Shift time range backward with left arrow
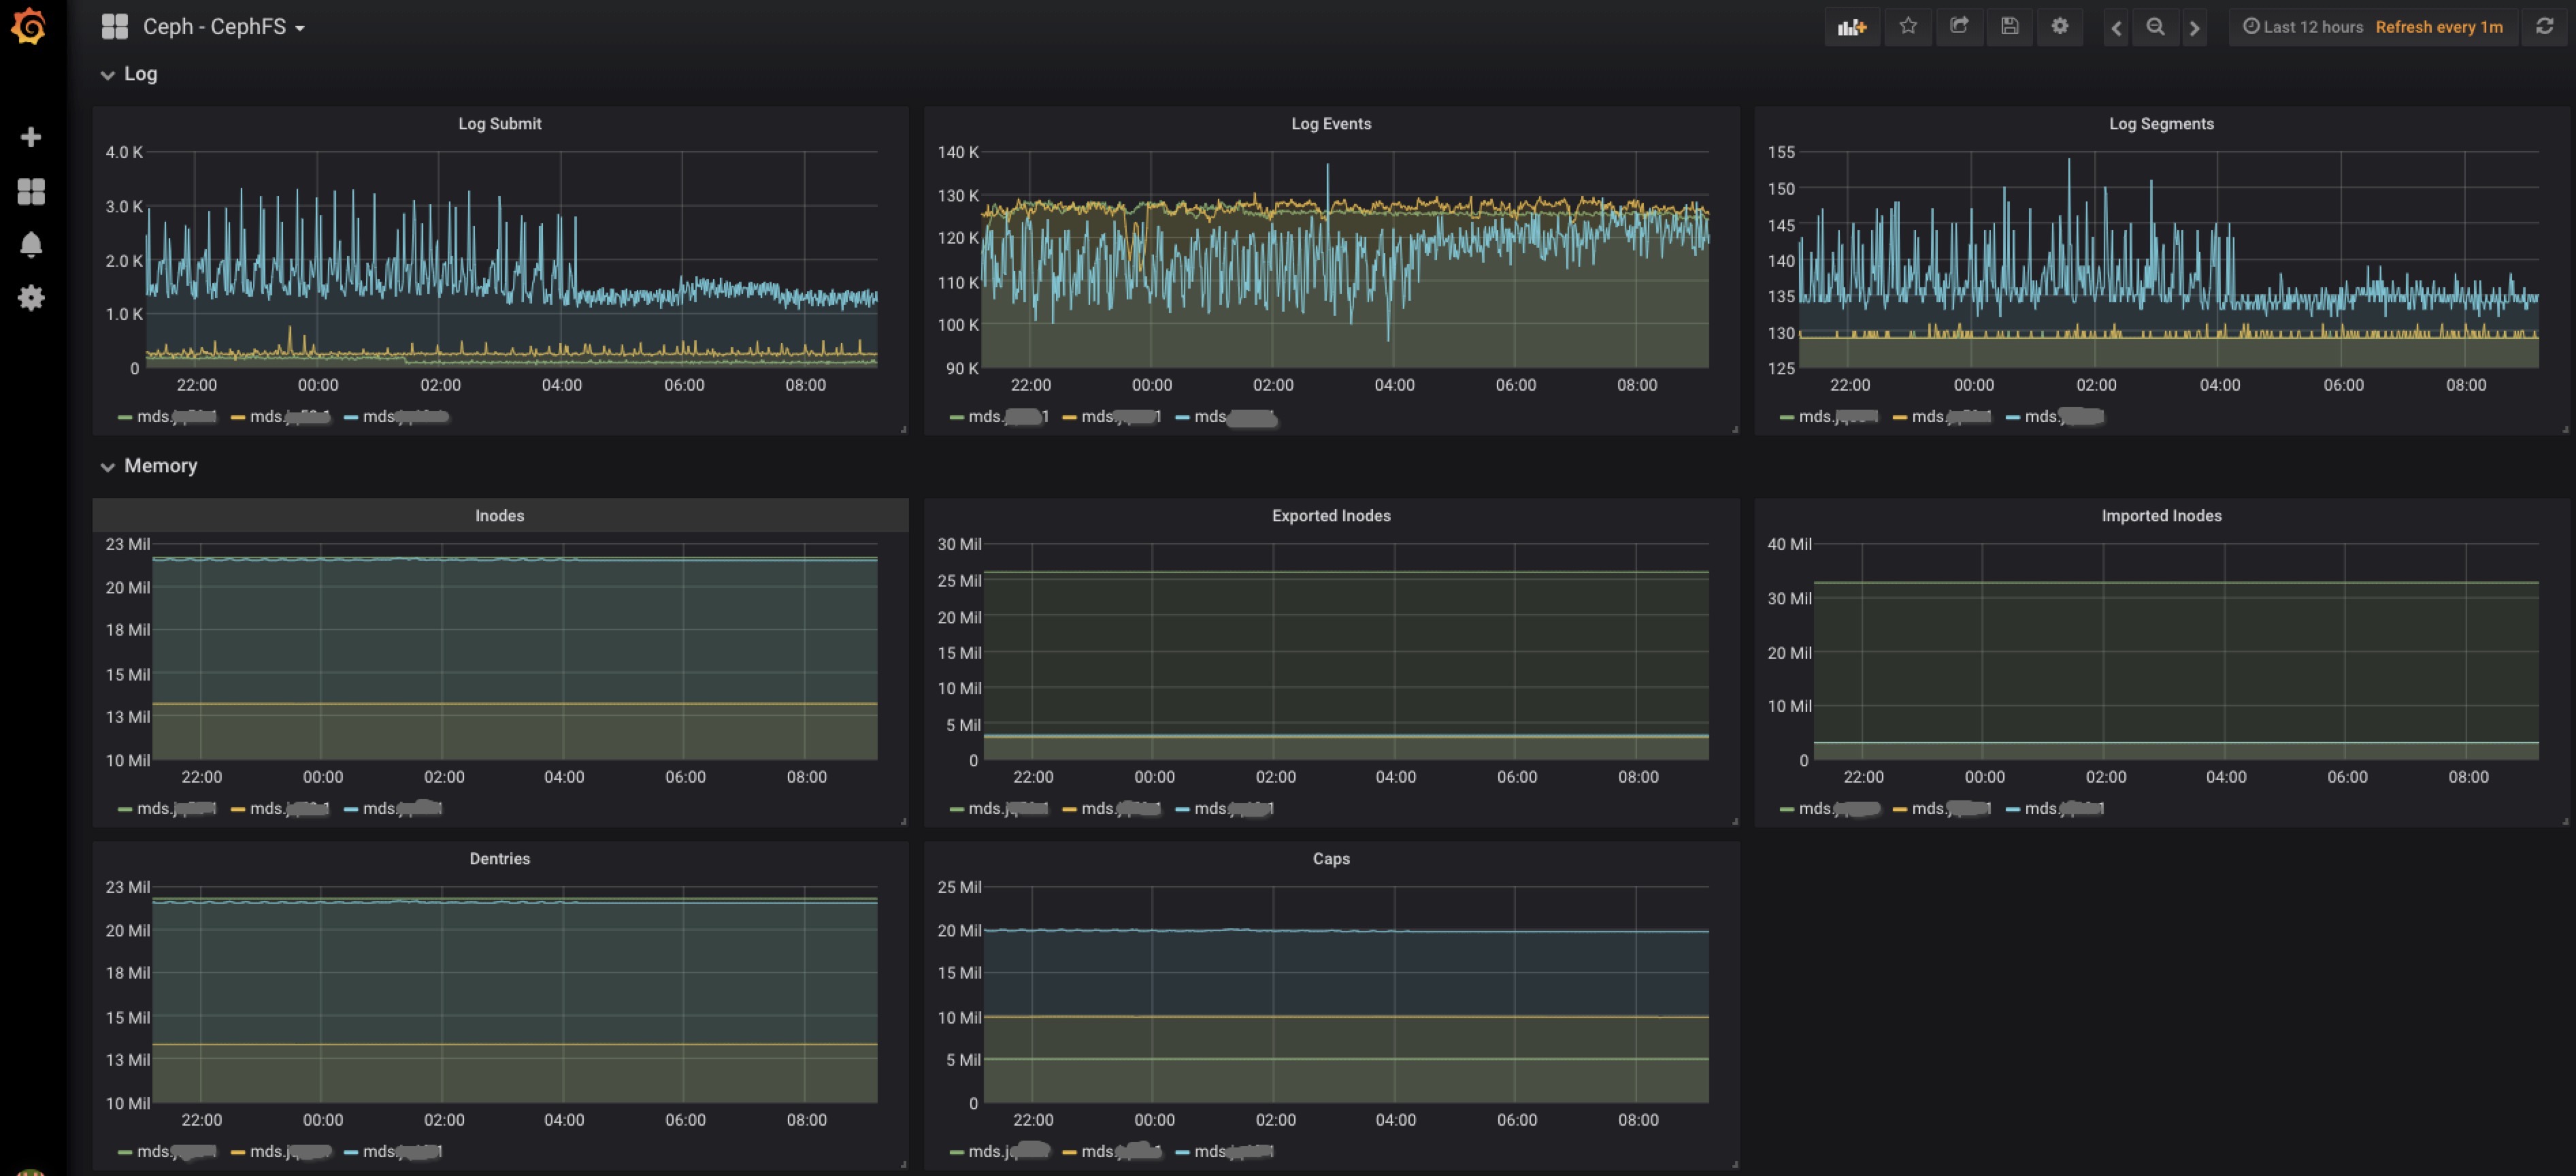 2116,28
